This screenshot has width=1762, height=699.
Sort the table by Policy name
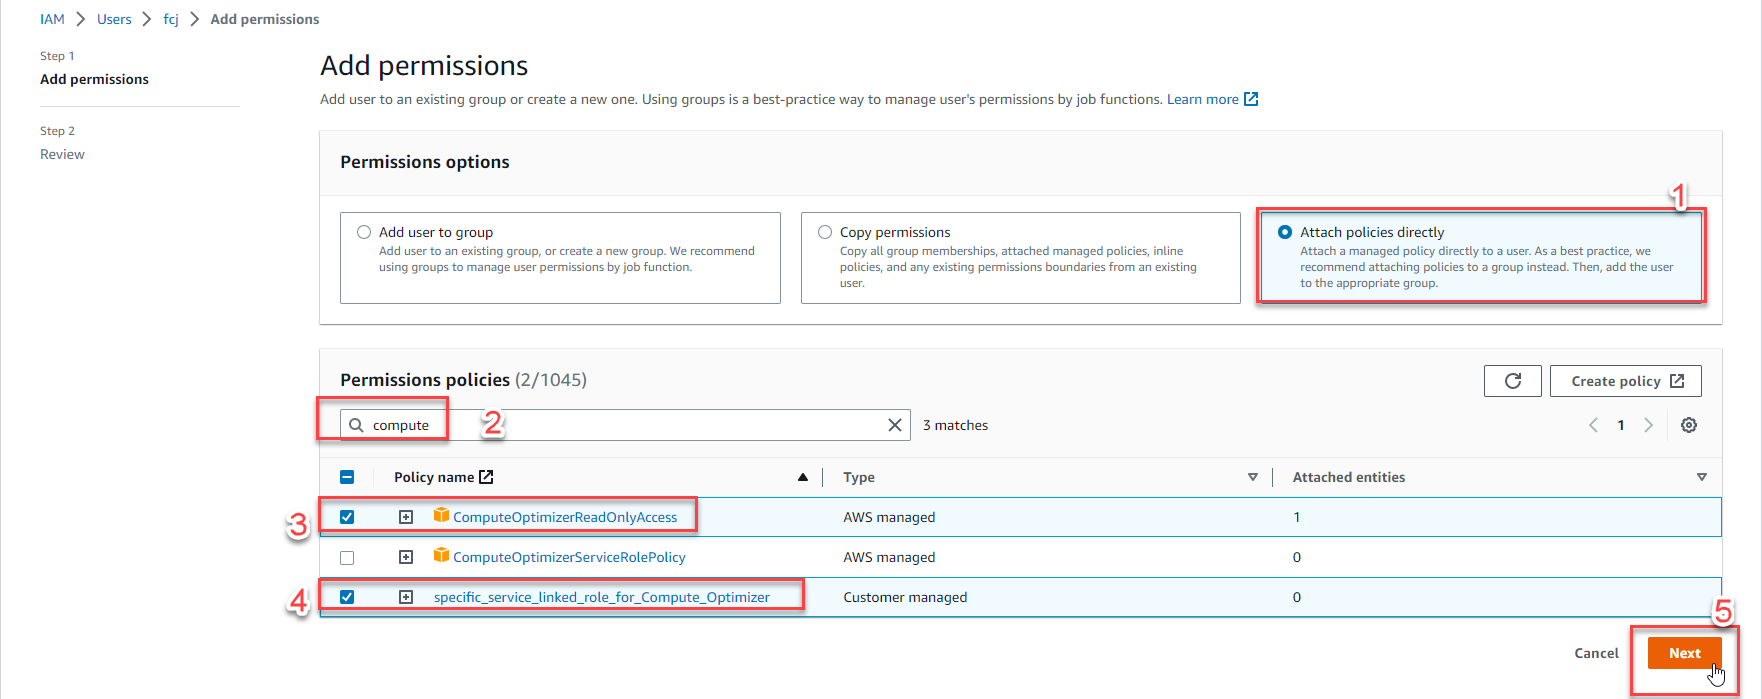tap(803, 477)
